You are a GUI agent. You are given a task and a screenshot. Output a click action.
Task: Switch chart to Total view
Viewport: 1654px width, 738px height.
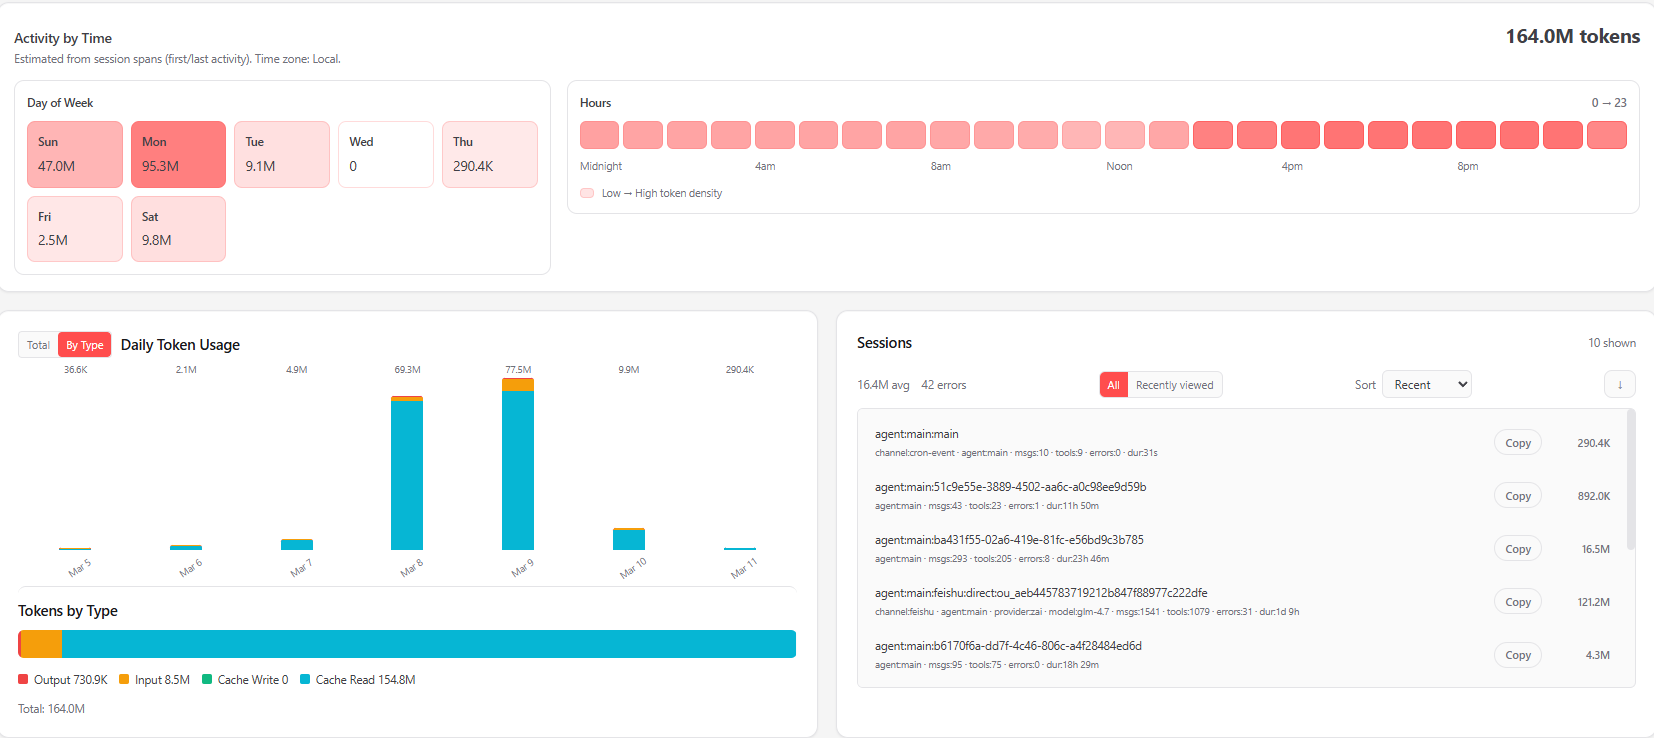coord(38,345)
